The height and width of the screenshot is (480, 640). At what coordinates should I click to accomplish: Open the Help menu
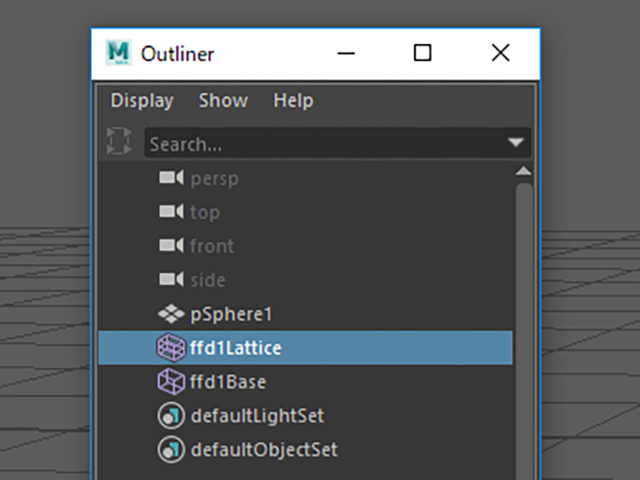coord(293,100)
